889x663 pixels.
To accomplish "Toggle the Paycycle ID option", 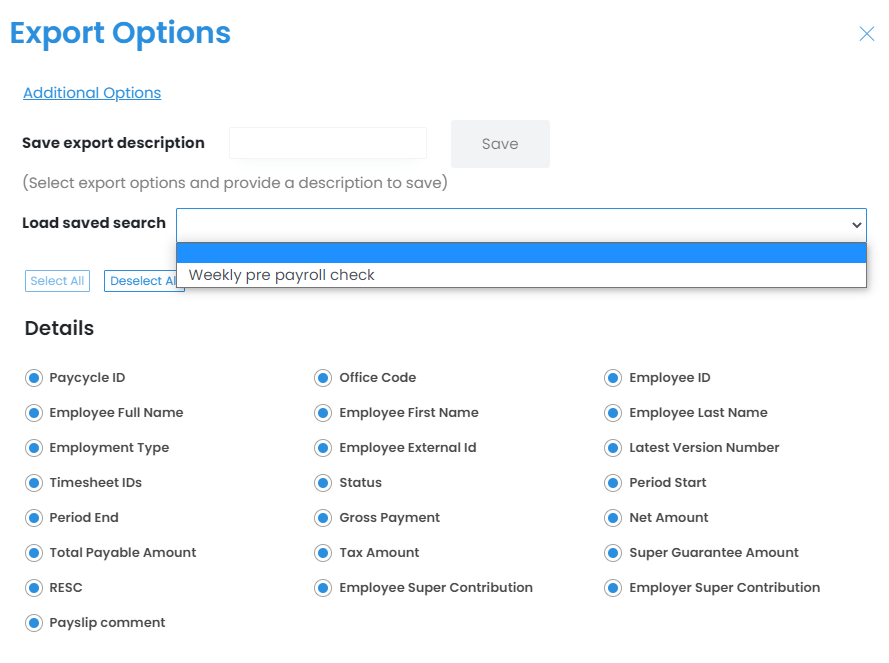I will [33, 378].
